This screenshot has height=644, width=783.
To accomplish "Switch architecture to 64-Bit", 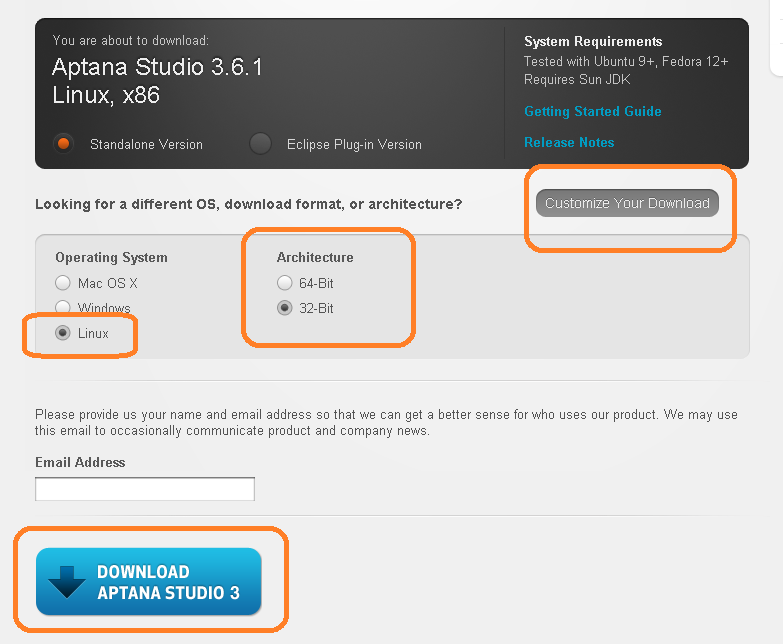I will [x=285, y=283].
